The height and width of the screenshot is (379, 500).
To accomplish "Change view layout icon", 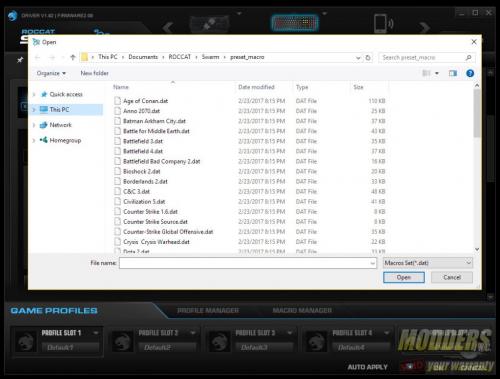I will tap(426, 73).
